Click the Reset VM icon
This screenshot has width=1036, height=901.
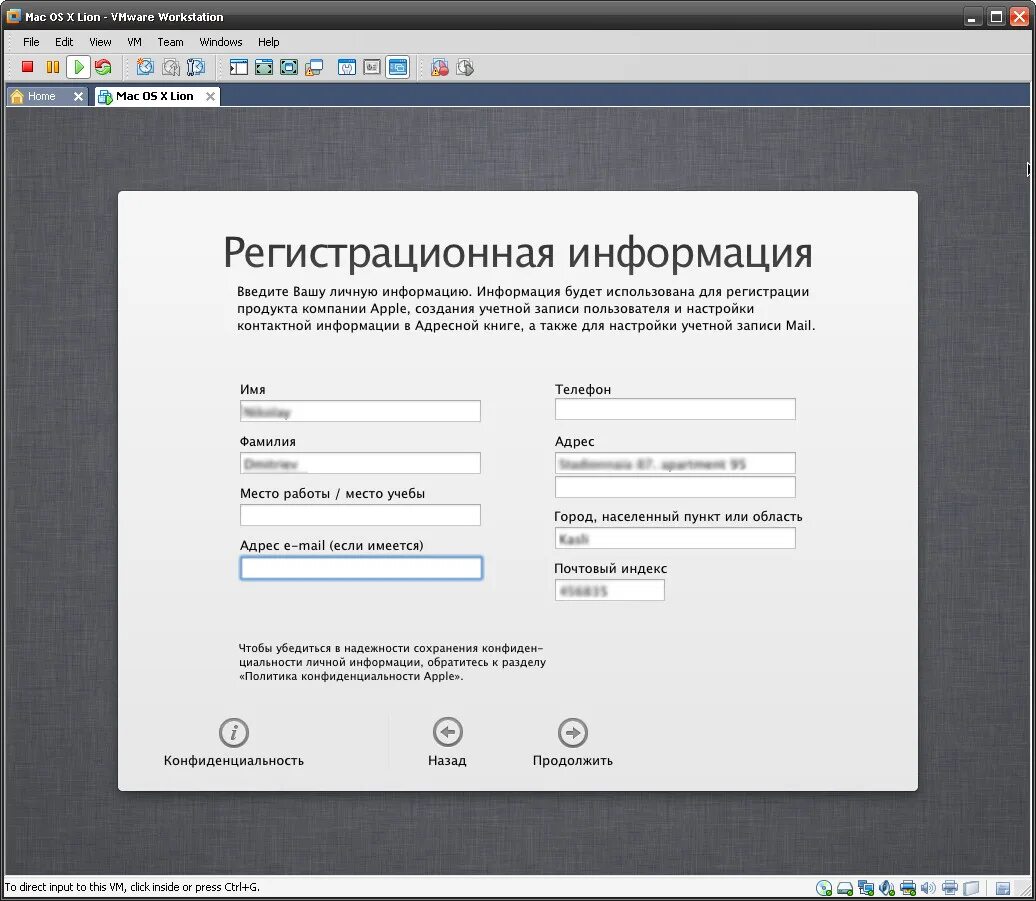[x=103, y=67]
